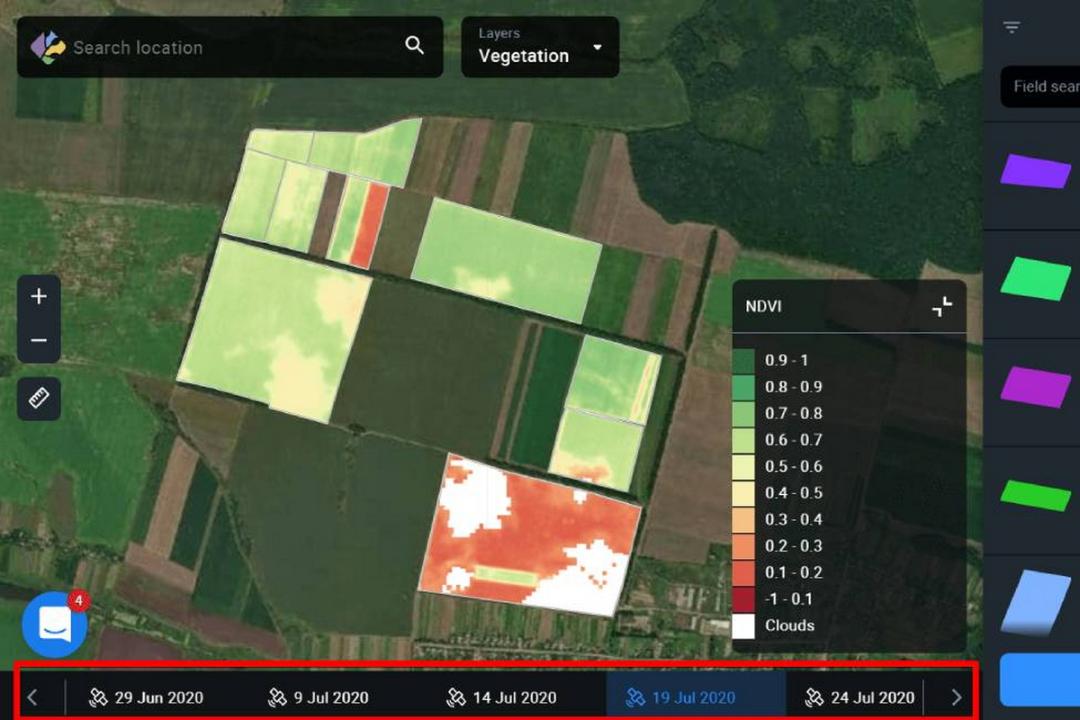Click the search magnifier icon
The image size is (1080, 720).
coord(414,45)
